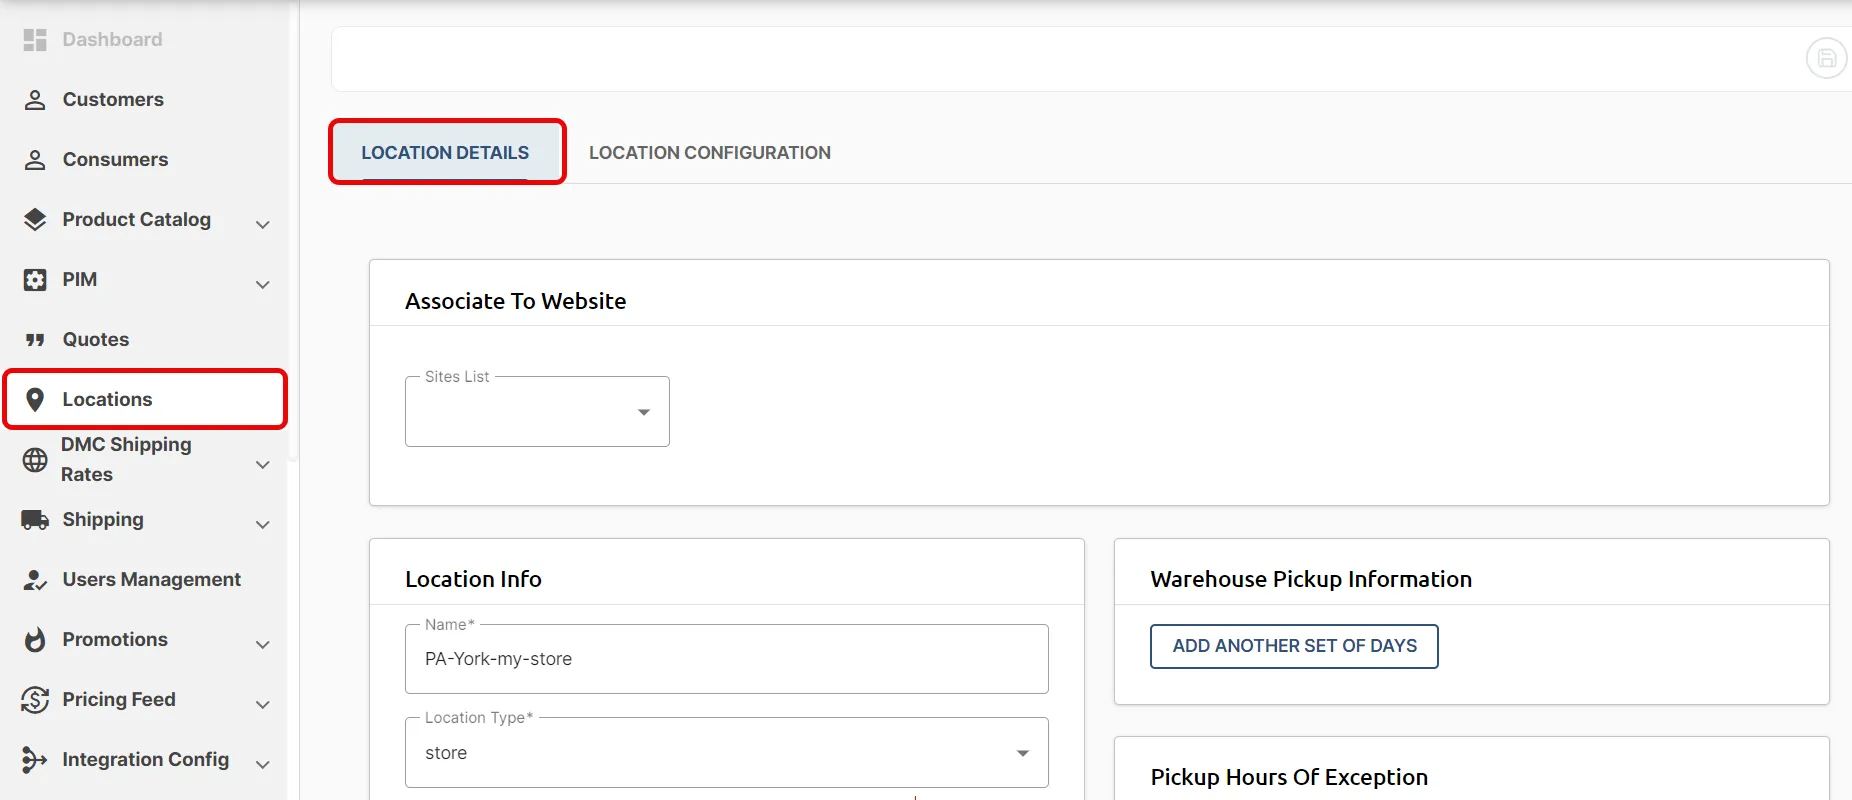Switch to Location Details tab
Screen dimensions: 1852x800
pyautogui.click(x=445, y=153)
